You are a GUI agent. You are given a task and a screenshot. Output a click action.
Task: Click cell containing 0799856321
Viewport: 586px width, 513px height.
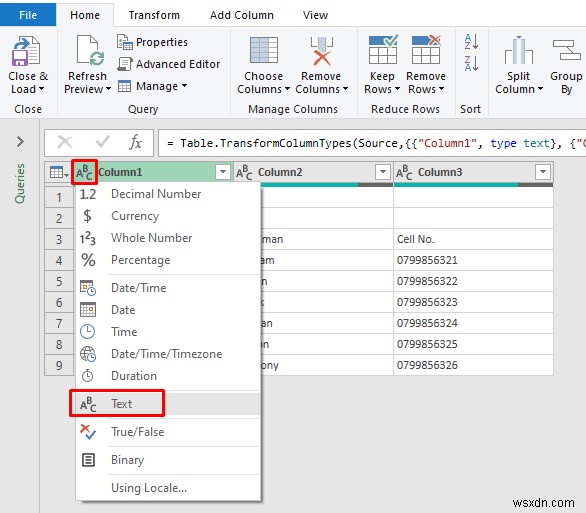473,260
